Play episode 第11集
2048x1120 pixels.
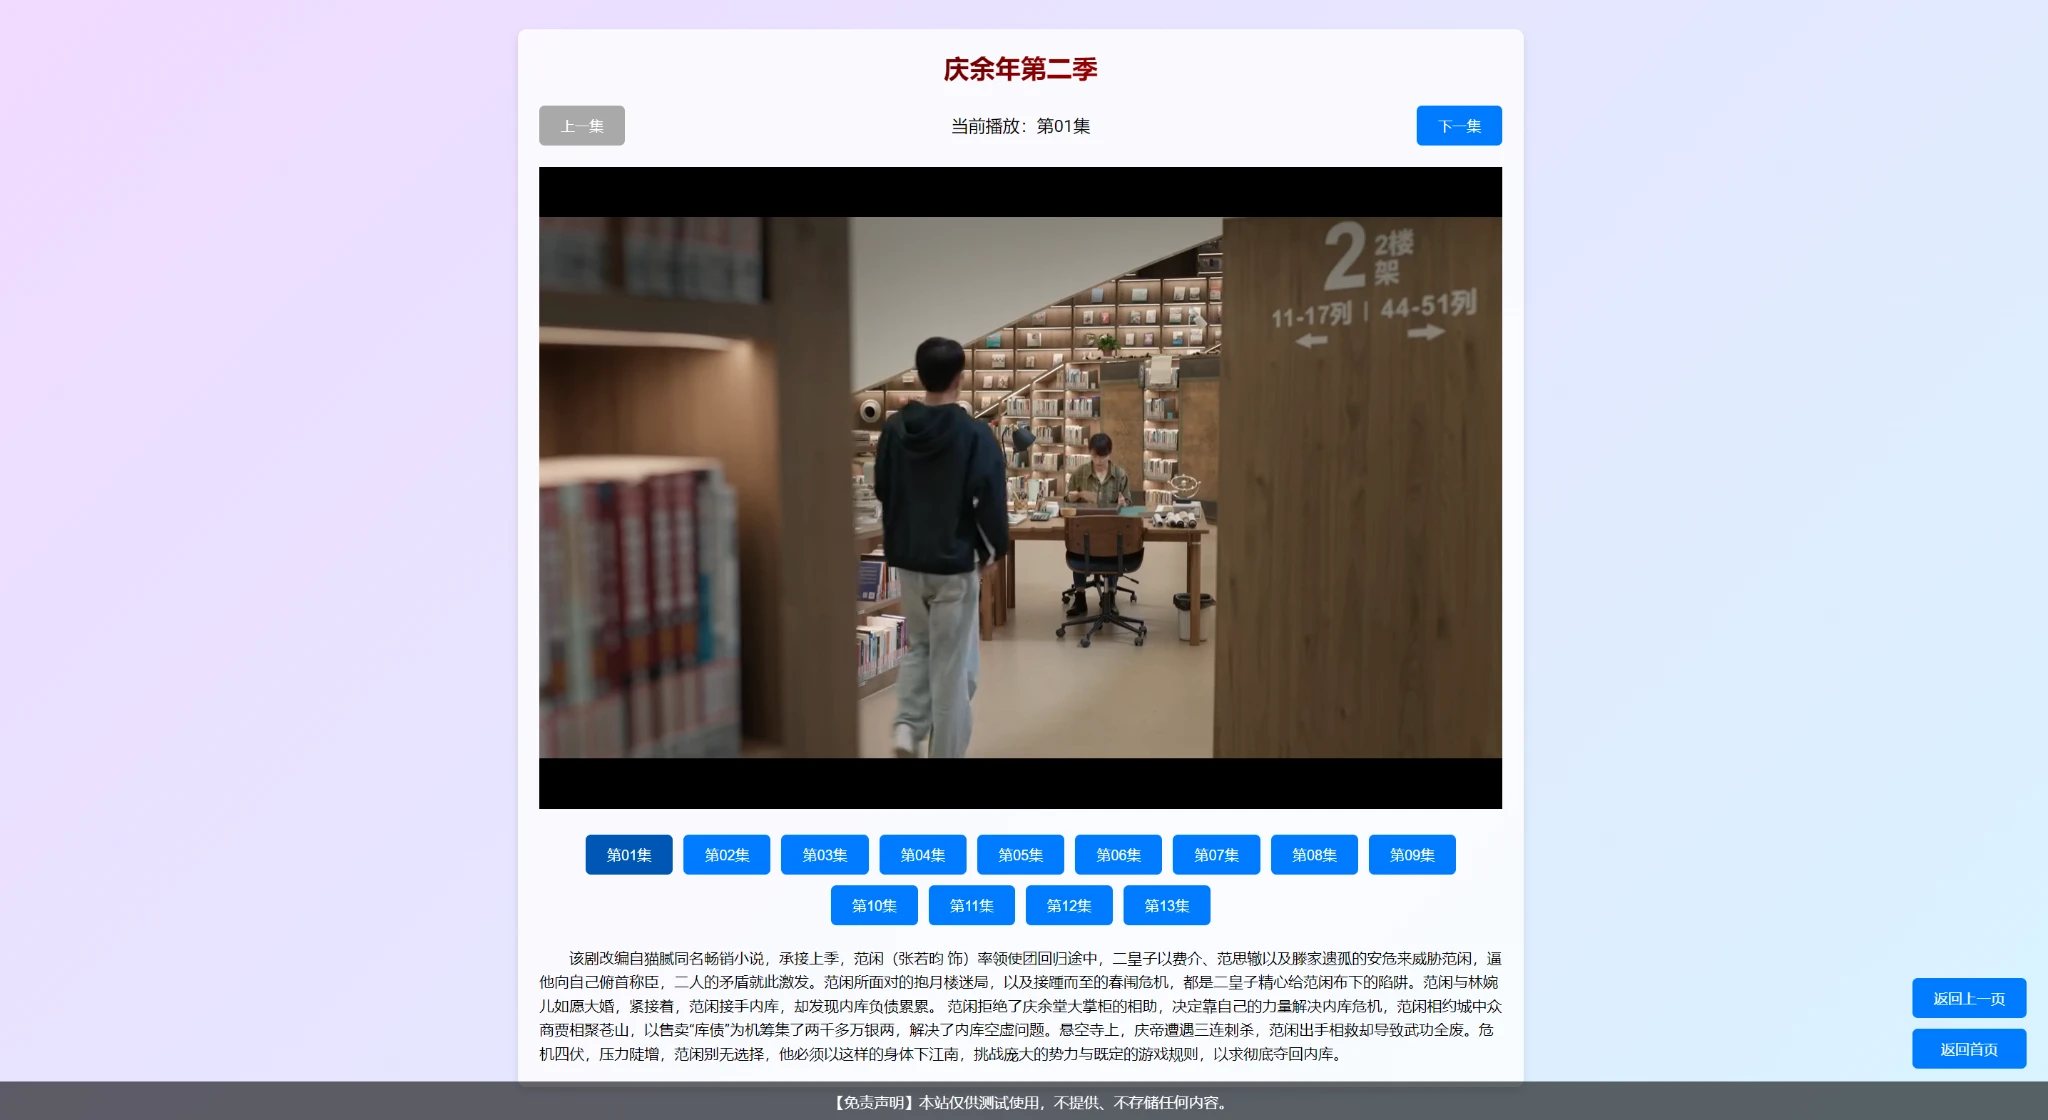(971, 906)
